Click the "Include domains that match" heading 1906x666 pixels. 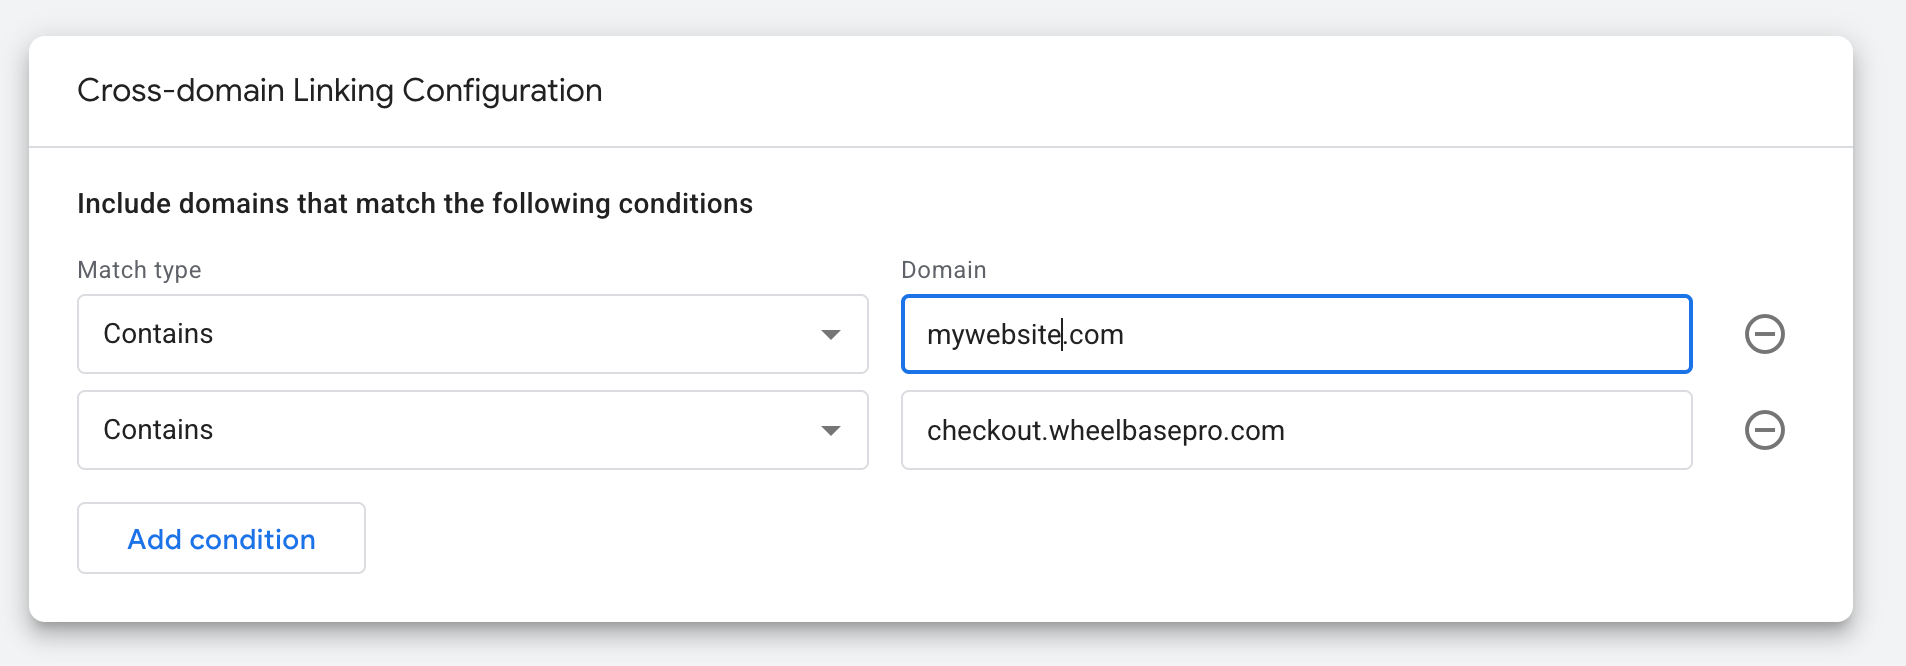(414, 204)
